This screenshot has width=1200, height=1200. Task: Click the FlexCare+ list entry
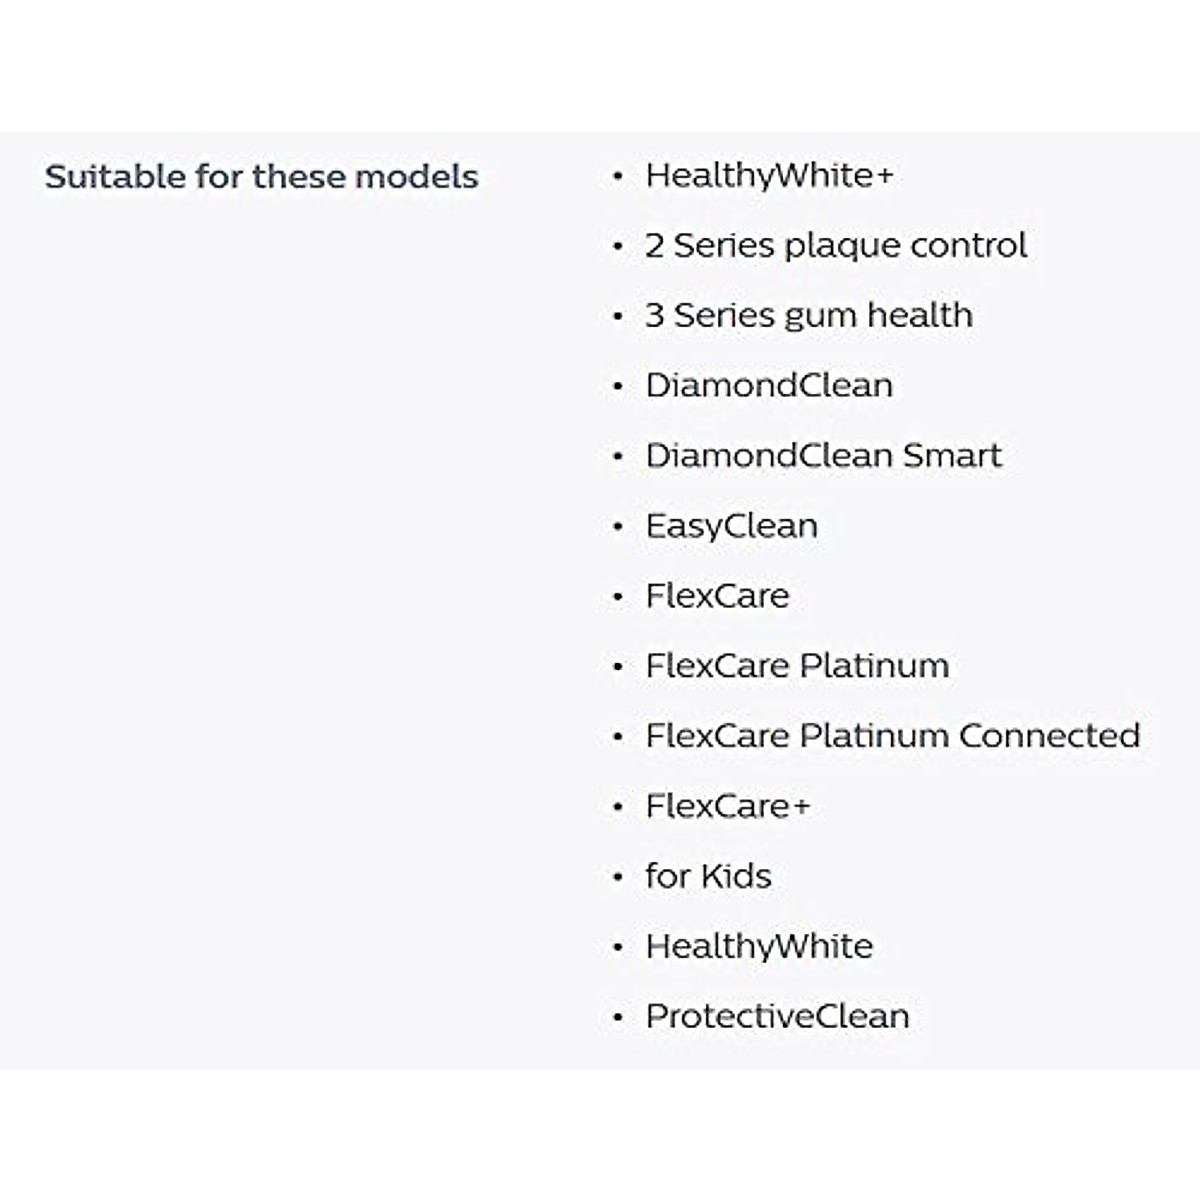click(x=727, y=806)
